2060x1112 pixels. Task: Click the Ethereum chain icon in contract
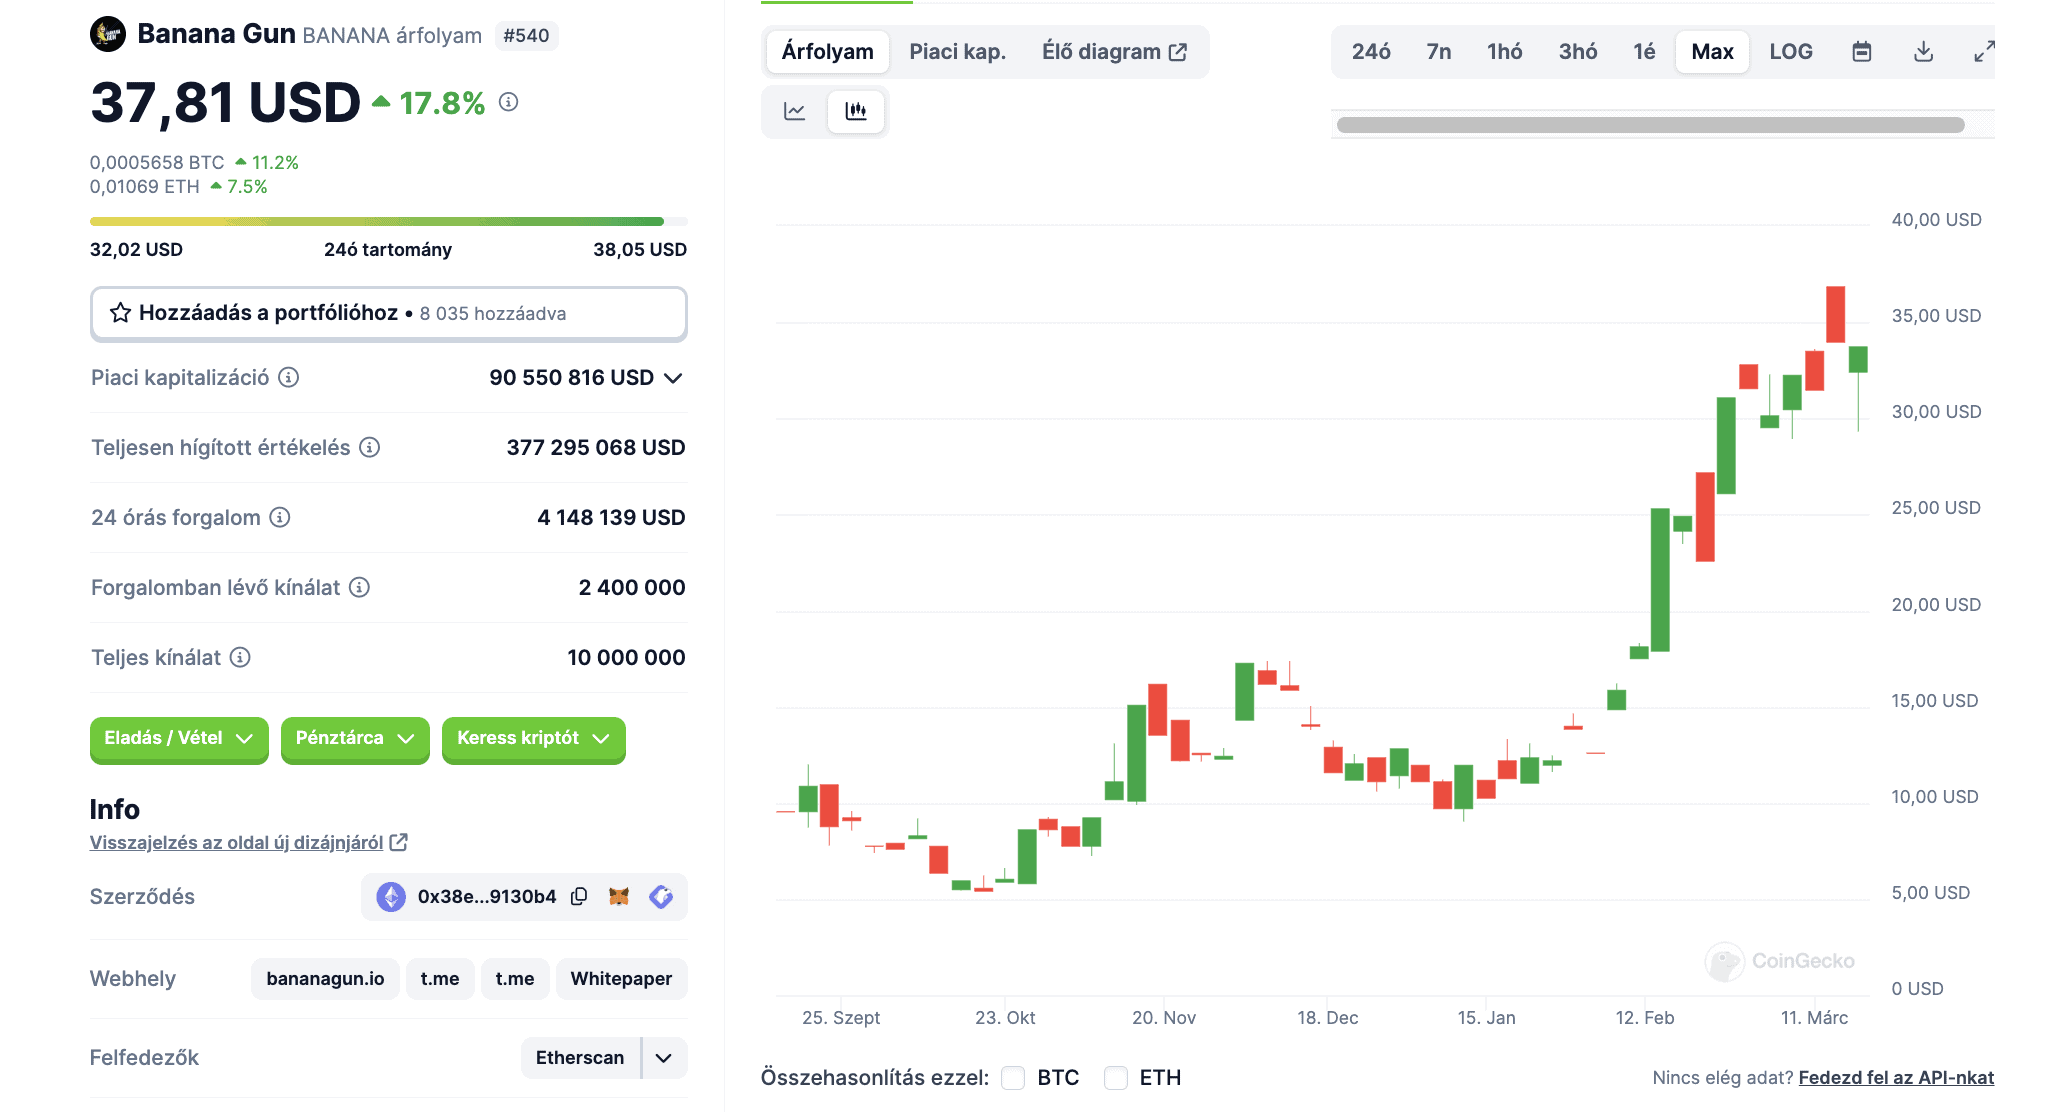391,896
